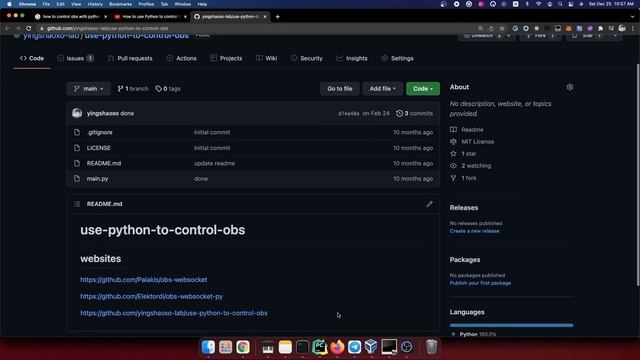This screenshot has height=360, width=640.
Task: Open the History menu in menu bar
Action: pyautogui.click(x=95, y=4)
